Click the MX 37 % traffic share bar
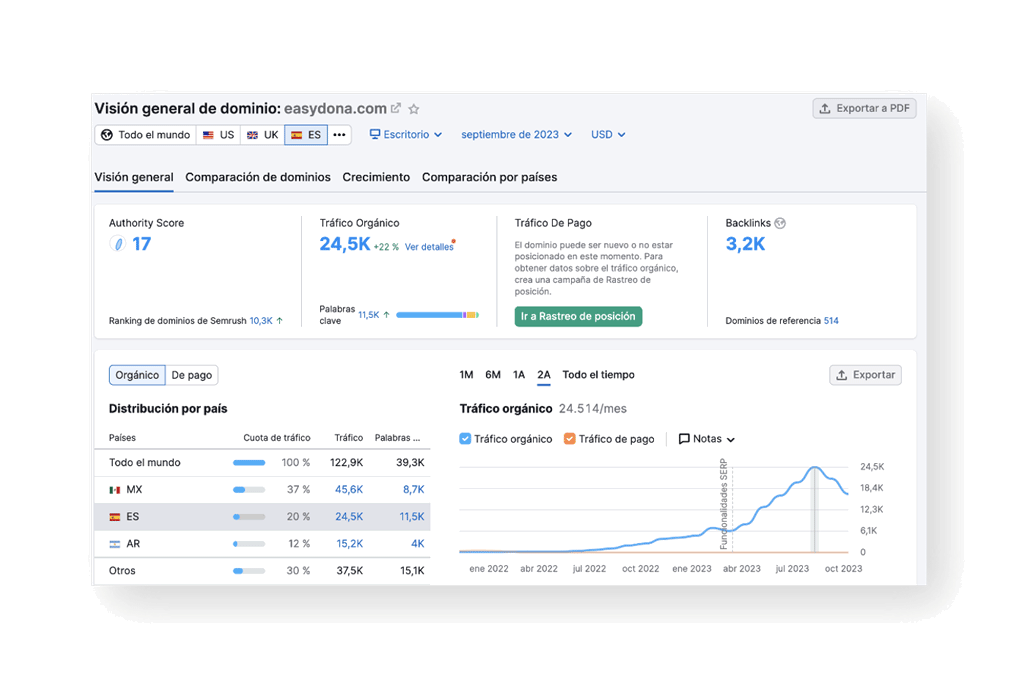Image resolution: width=1024 pixels, height=681 pixels. pos(249,490)
